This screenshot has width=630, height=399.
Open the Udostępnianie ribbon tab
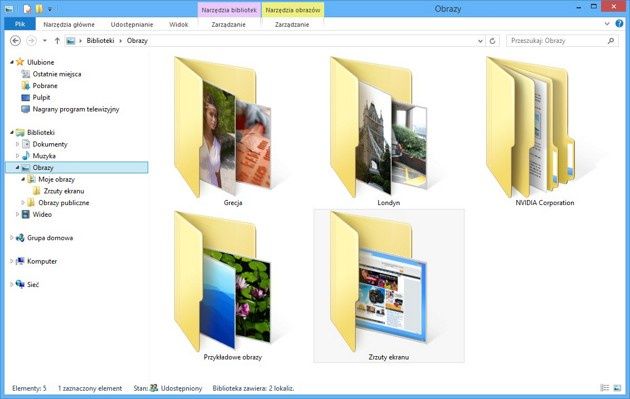click(132, 25)
